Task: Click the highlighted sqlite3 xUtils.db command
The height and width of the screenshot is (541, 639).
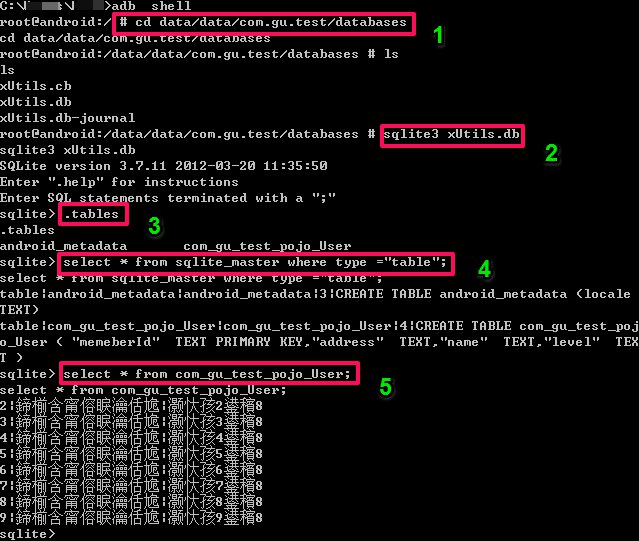Action: (x=452, y=136)
